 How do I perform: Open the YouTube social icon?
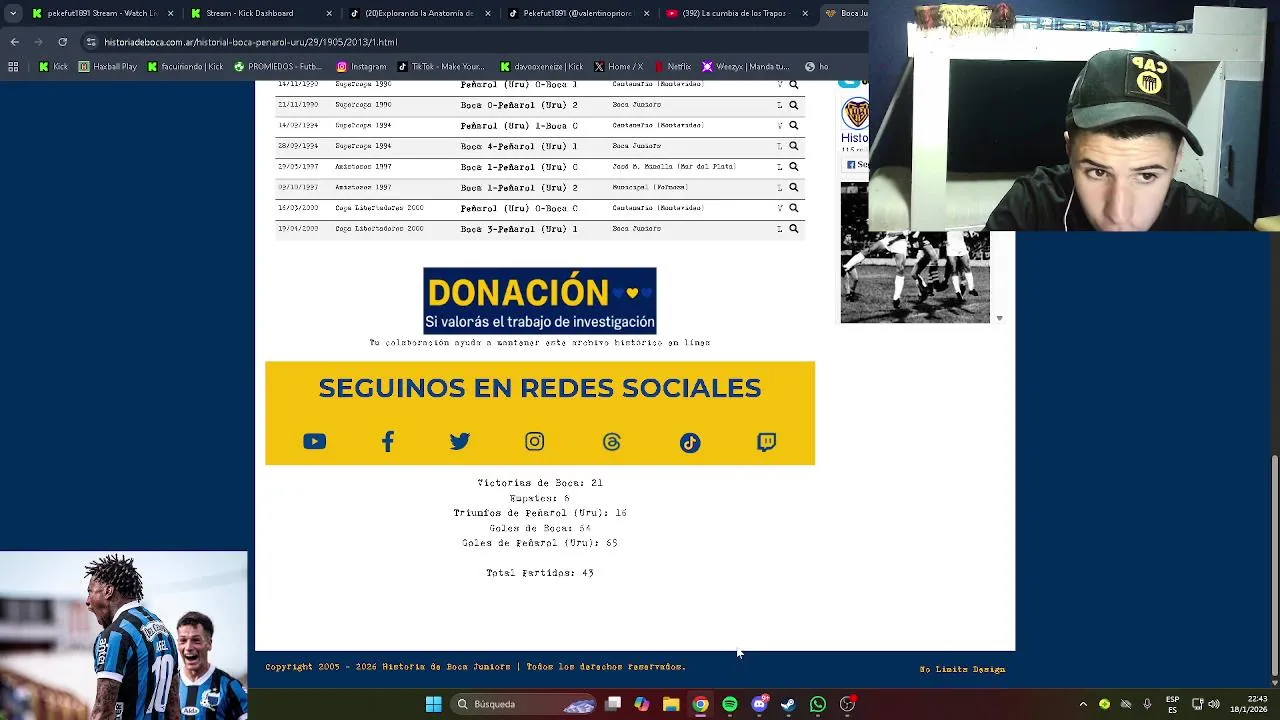314,441
